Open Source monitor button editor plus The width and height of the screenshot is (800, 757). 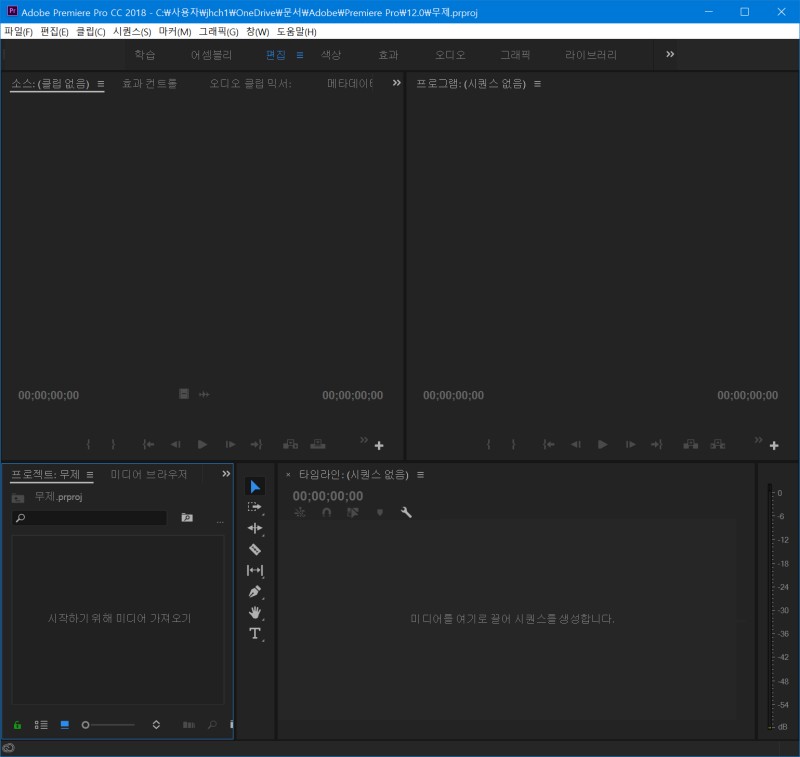click(x=379, y=446)
